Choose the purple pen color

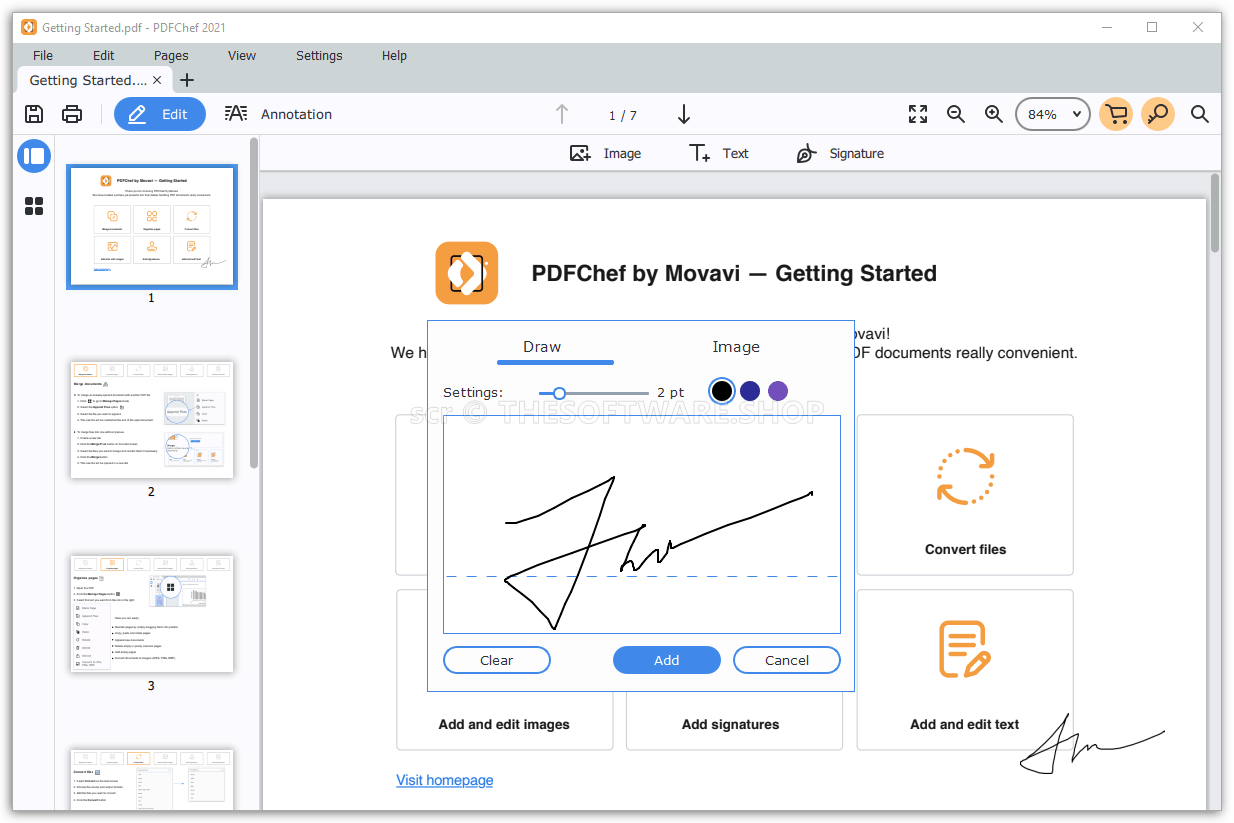(778, 391)
